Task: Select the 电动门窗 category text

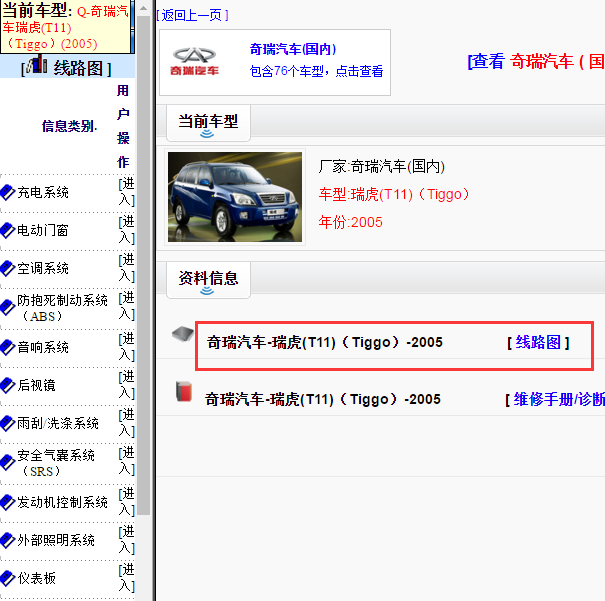Action: 43,230
